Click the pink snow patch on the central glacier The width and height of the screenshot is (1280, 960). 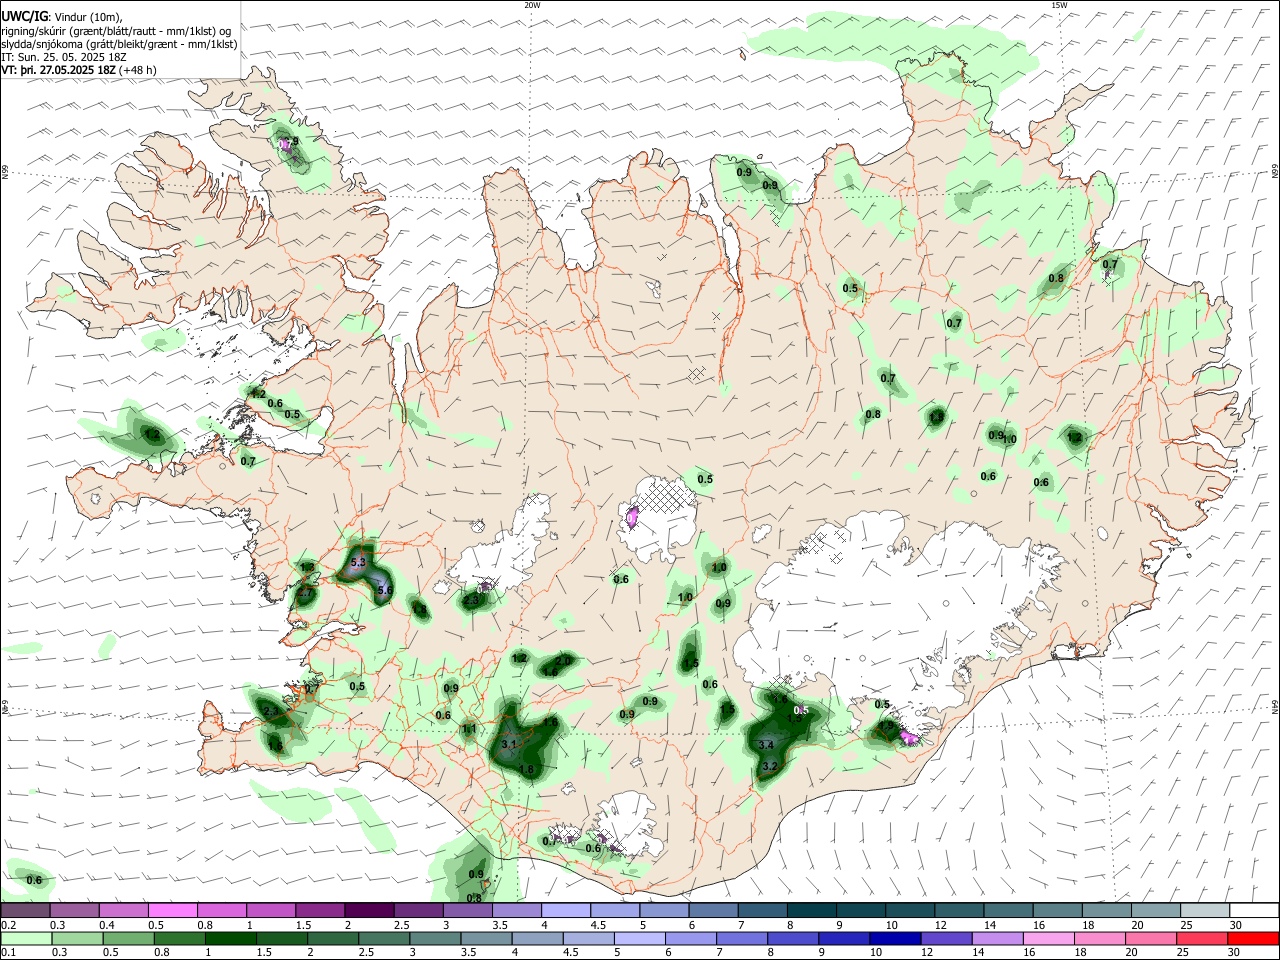632,517
